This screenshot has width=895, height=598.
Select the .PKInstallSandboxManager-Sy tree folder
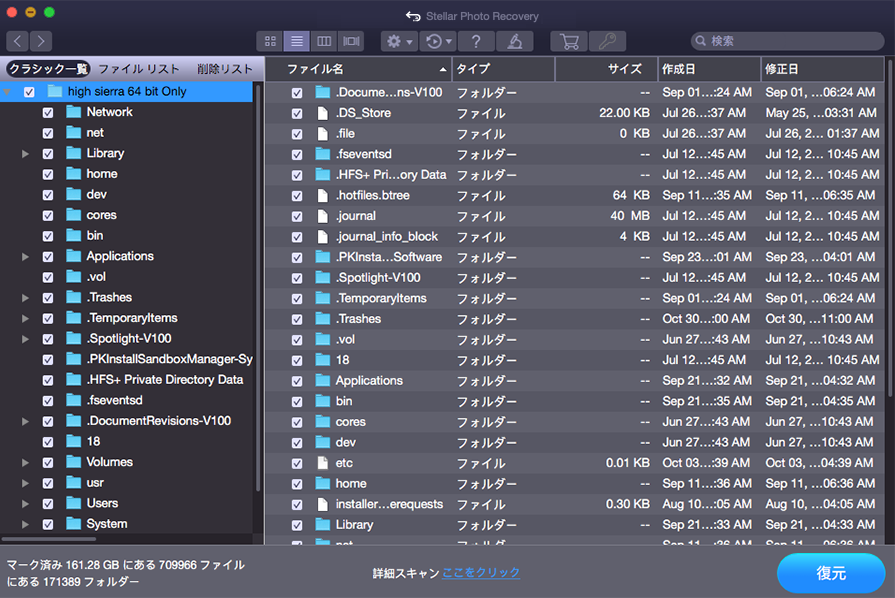126,359
